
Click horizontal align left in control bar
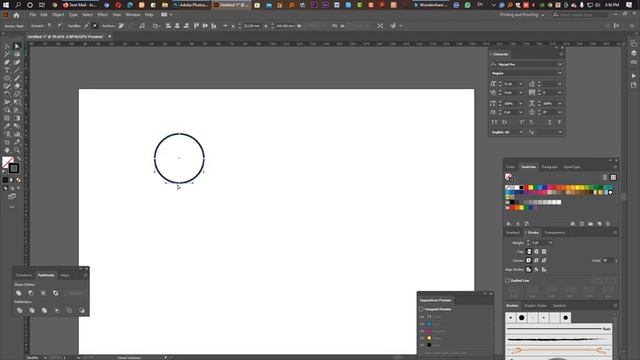pos(168,26)
